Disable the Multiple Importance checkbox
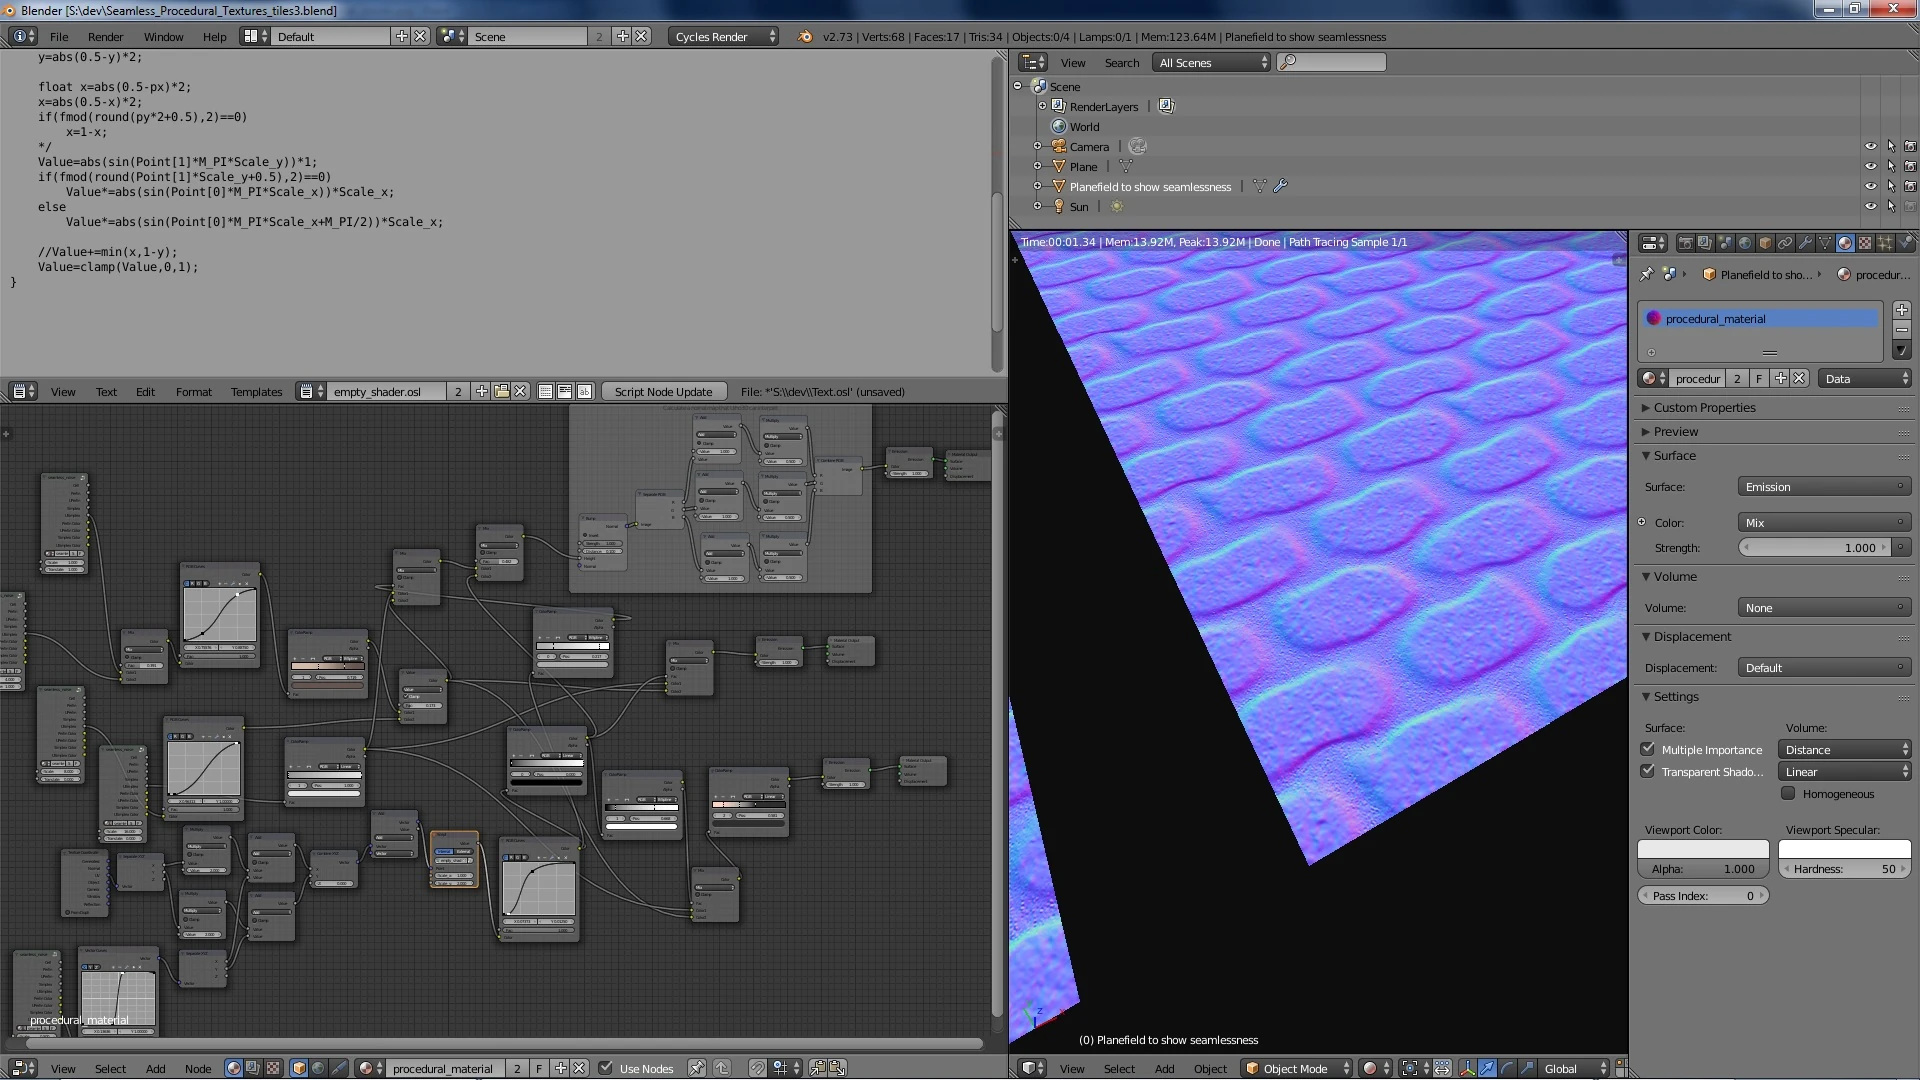The height and width of the screenshot is (1080, 1920). pyautogui.click(x=1647, y=749)
